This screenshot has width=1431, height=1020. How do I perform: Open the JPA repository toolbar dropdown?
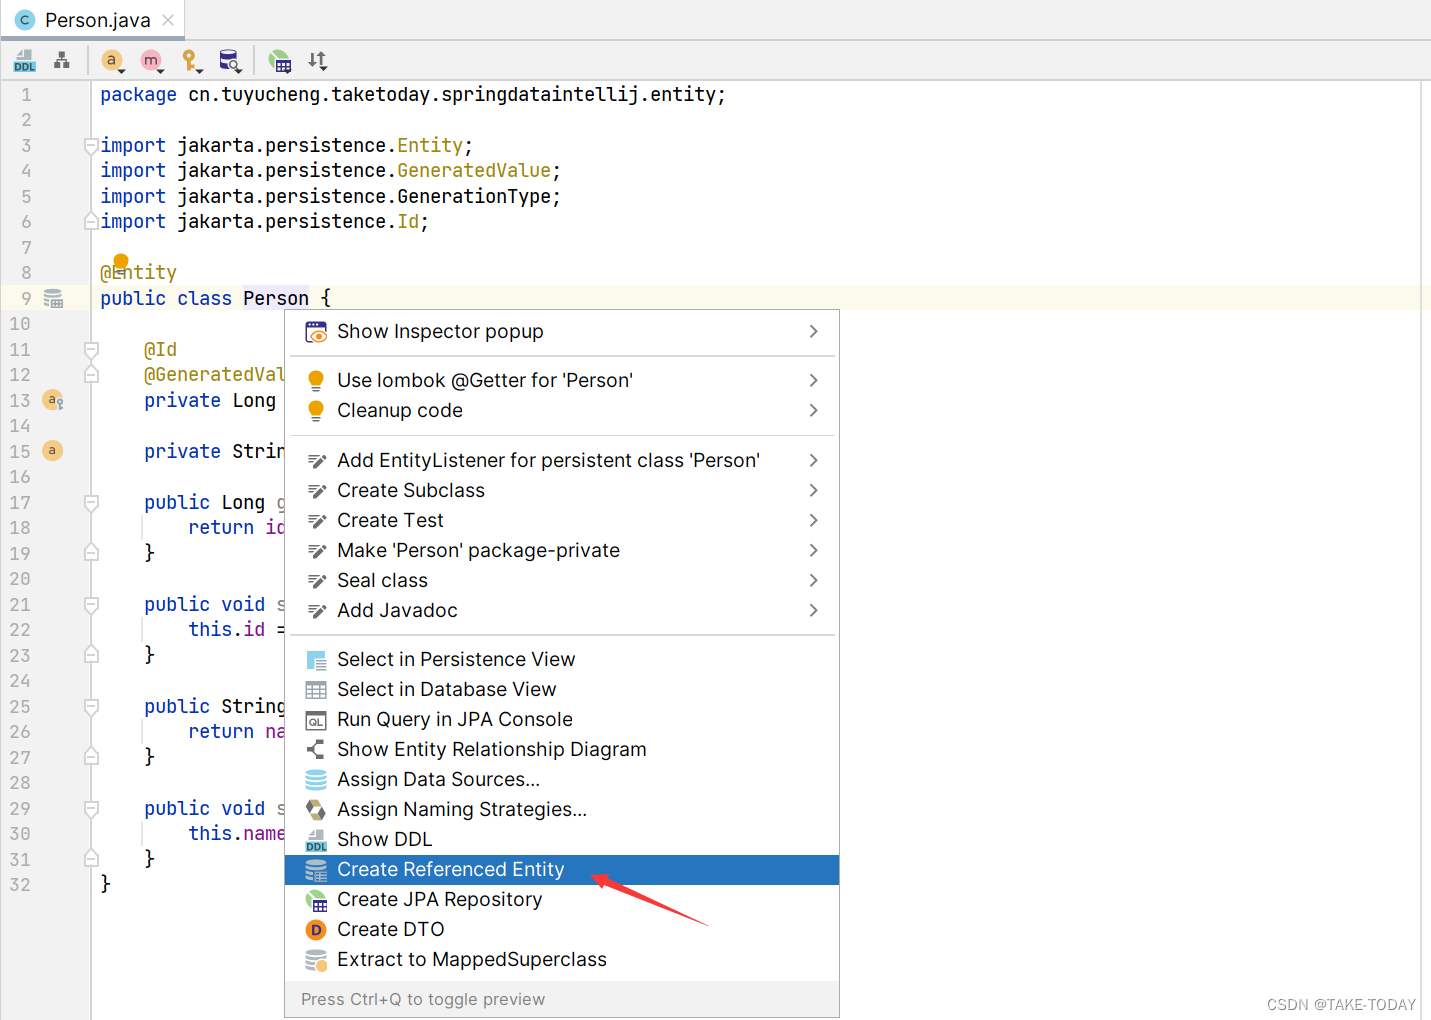pos(280,61)
